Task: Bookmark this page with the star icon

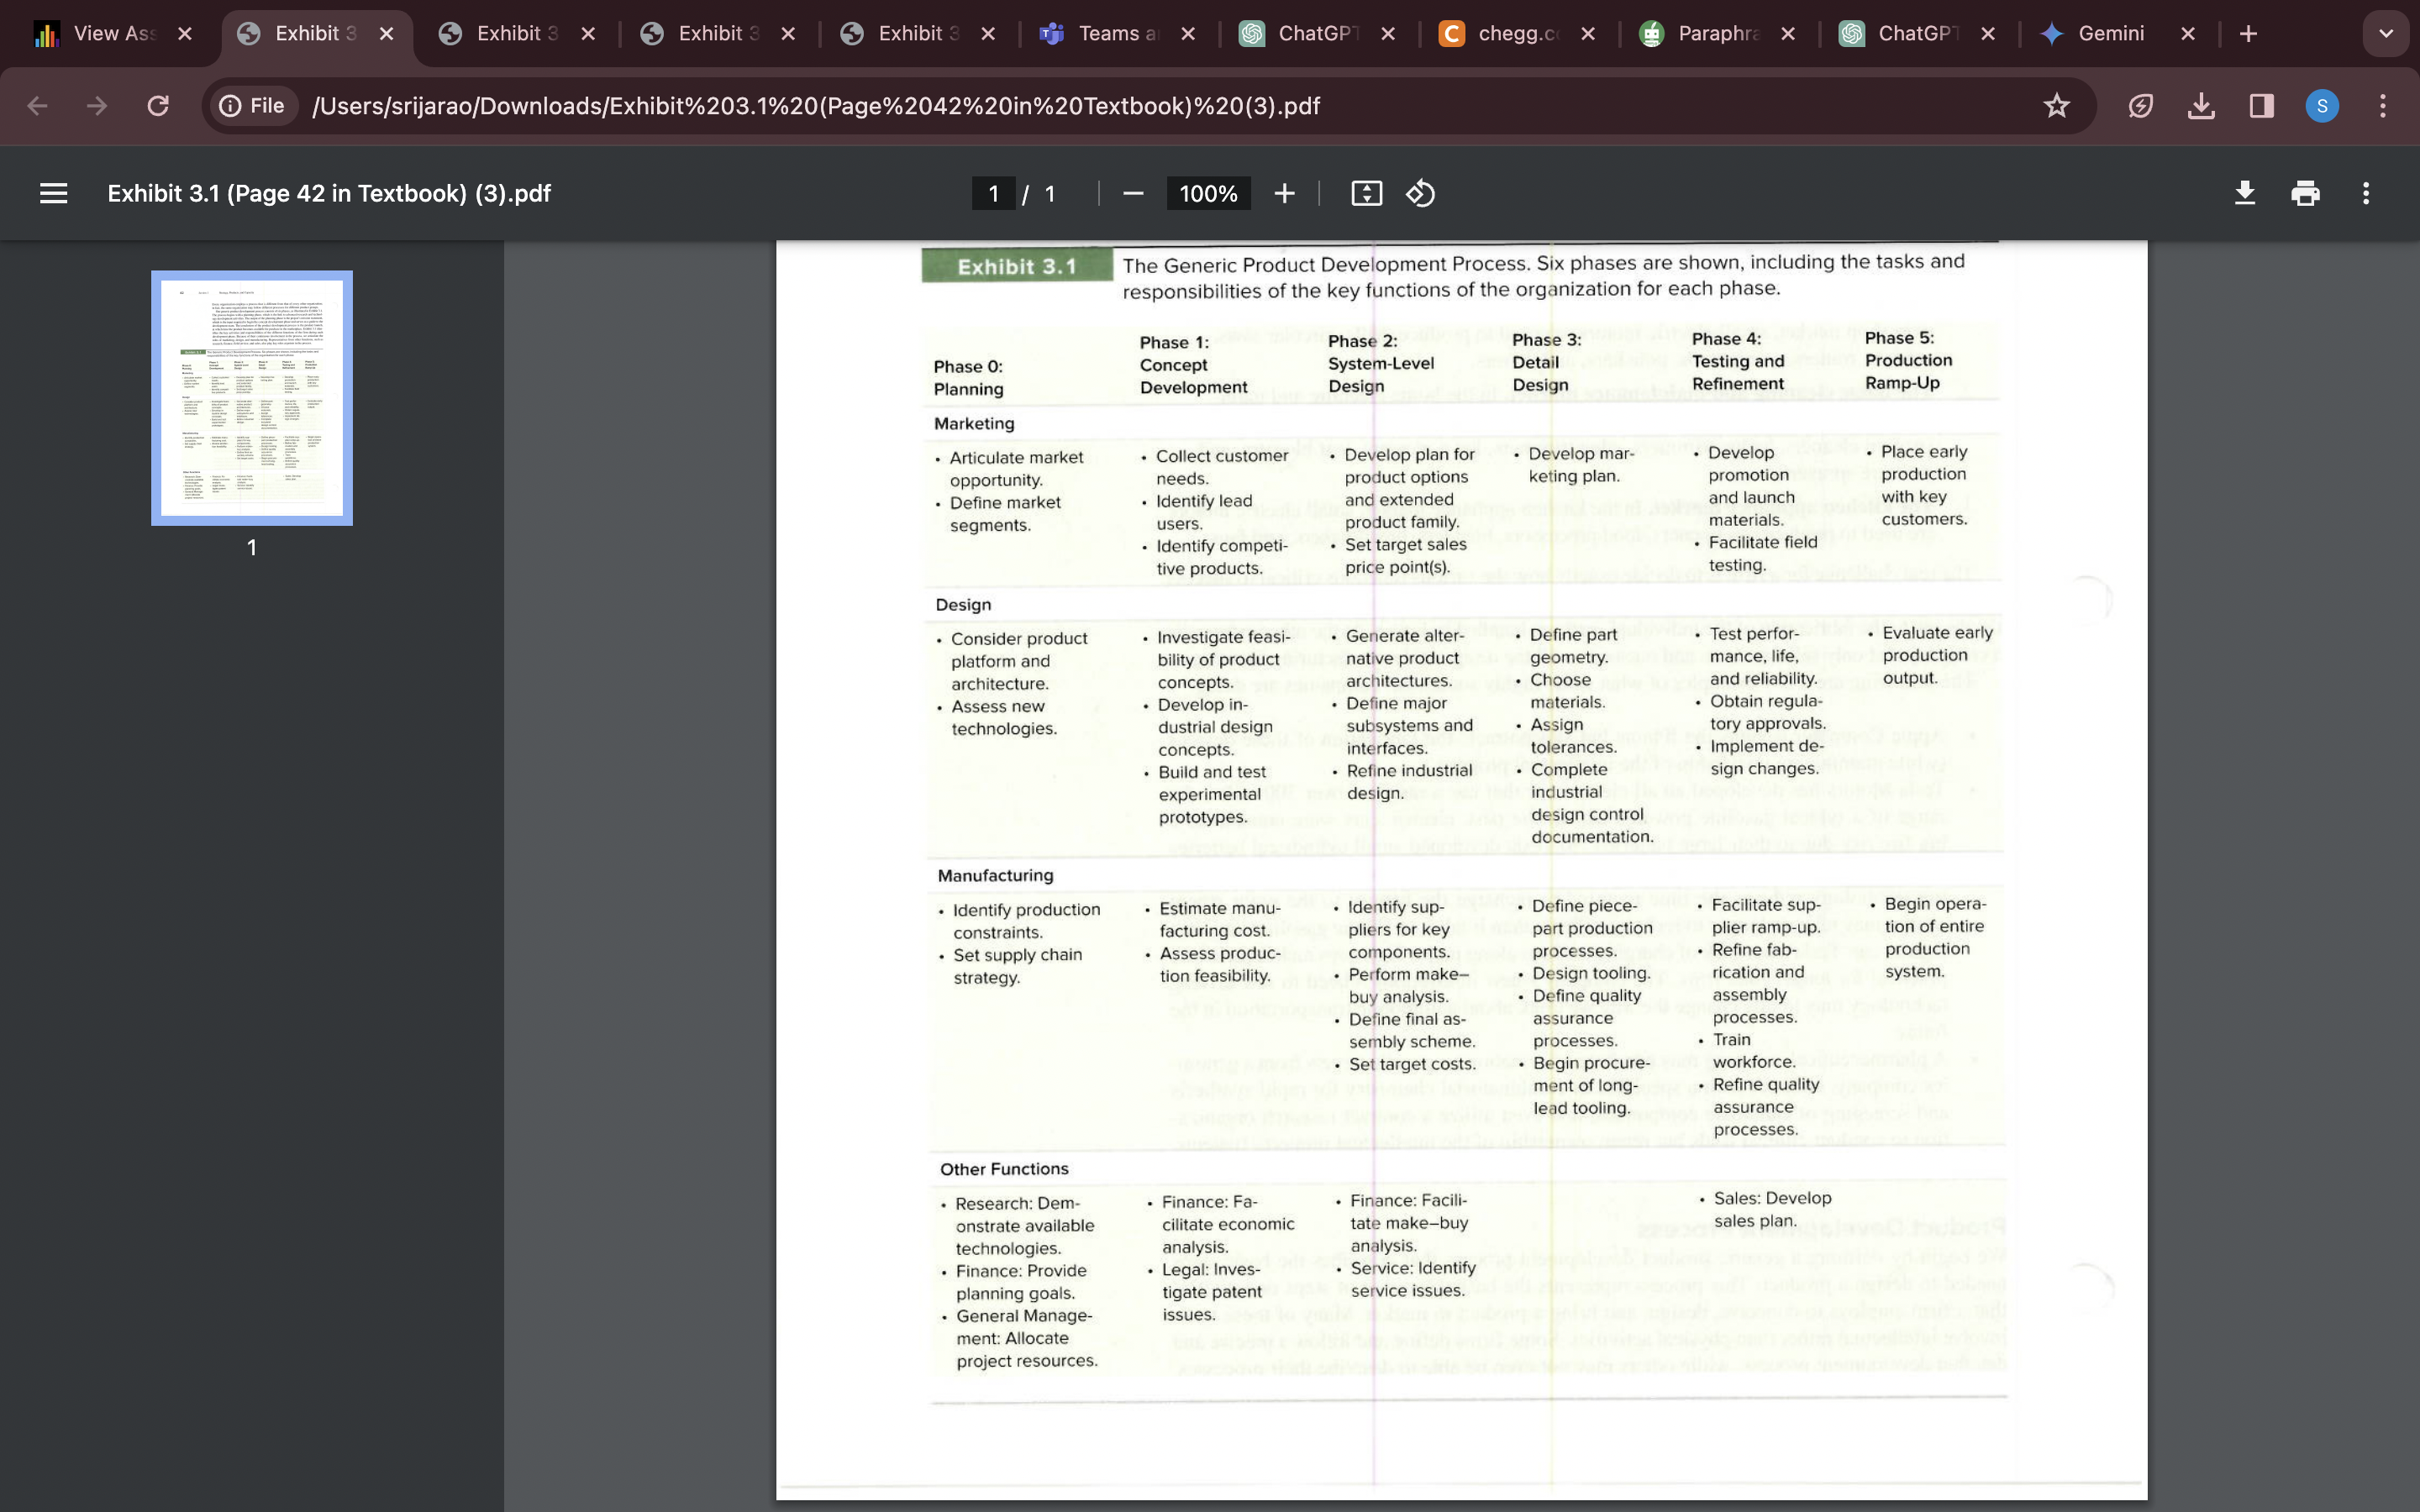Action: pos(2056,106)
